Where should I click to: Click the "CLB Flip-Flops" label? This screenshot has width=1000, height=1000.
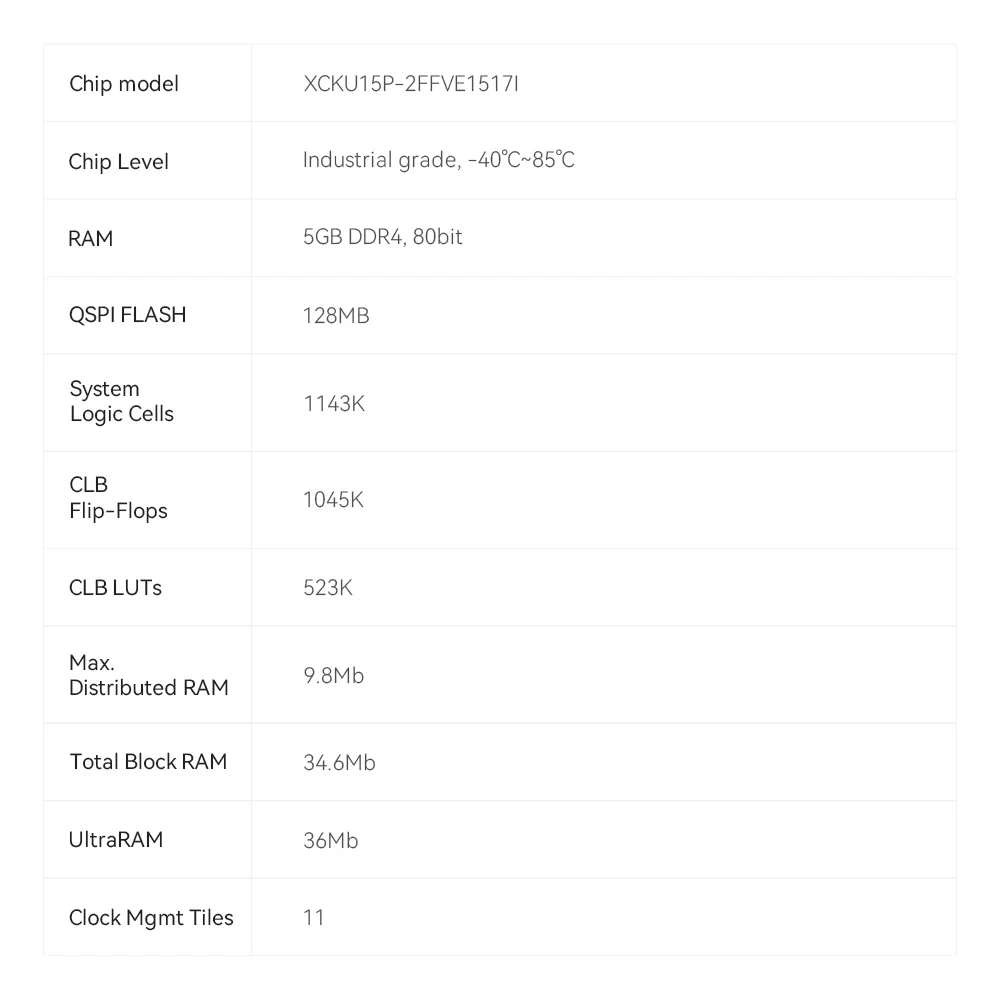[118, 498]
